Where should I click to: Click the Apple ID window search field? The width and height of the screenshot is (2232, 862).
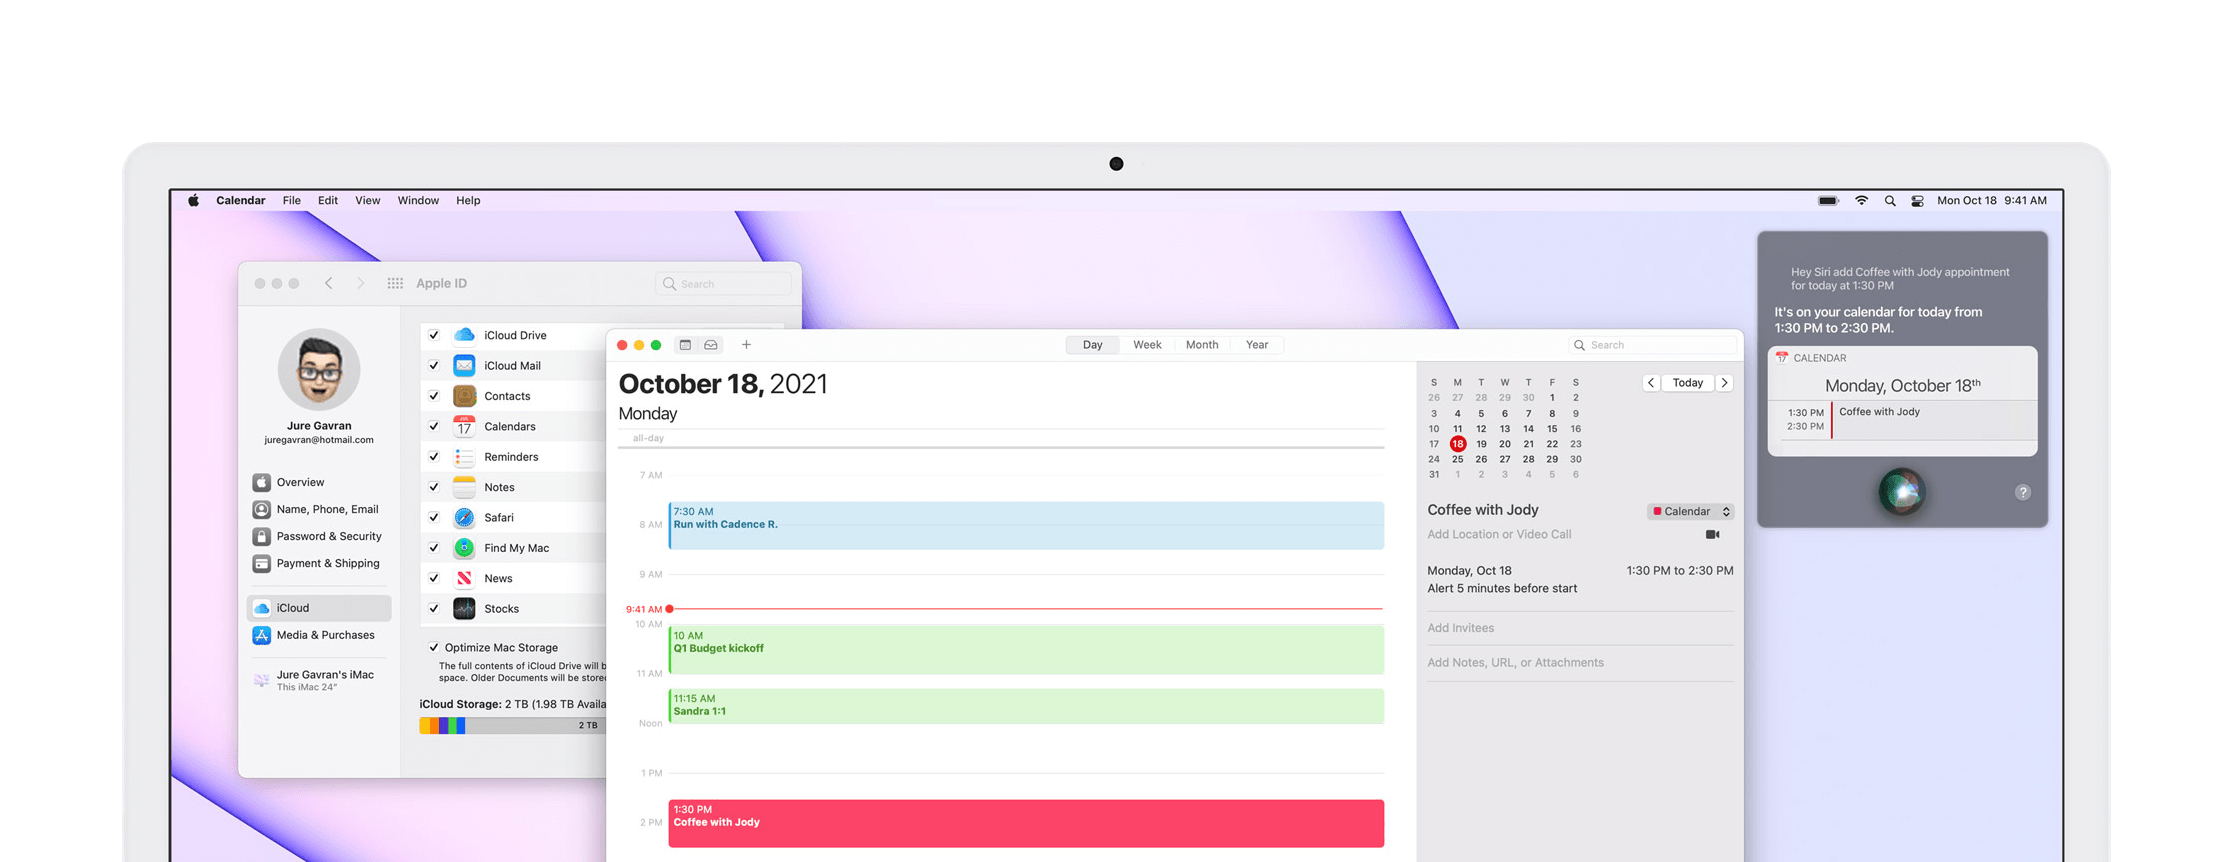point(723,284)
